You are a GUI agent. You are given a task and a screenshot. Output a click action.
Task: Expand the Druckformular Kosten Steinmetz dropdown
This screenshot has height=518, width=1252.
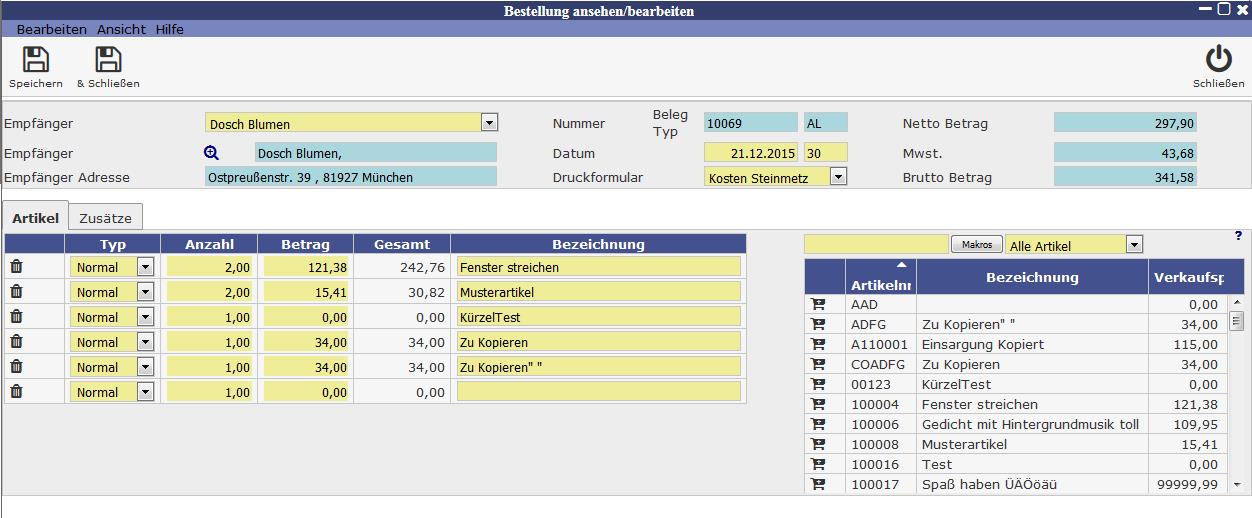838,177
